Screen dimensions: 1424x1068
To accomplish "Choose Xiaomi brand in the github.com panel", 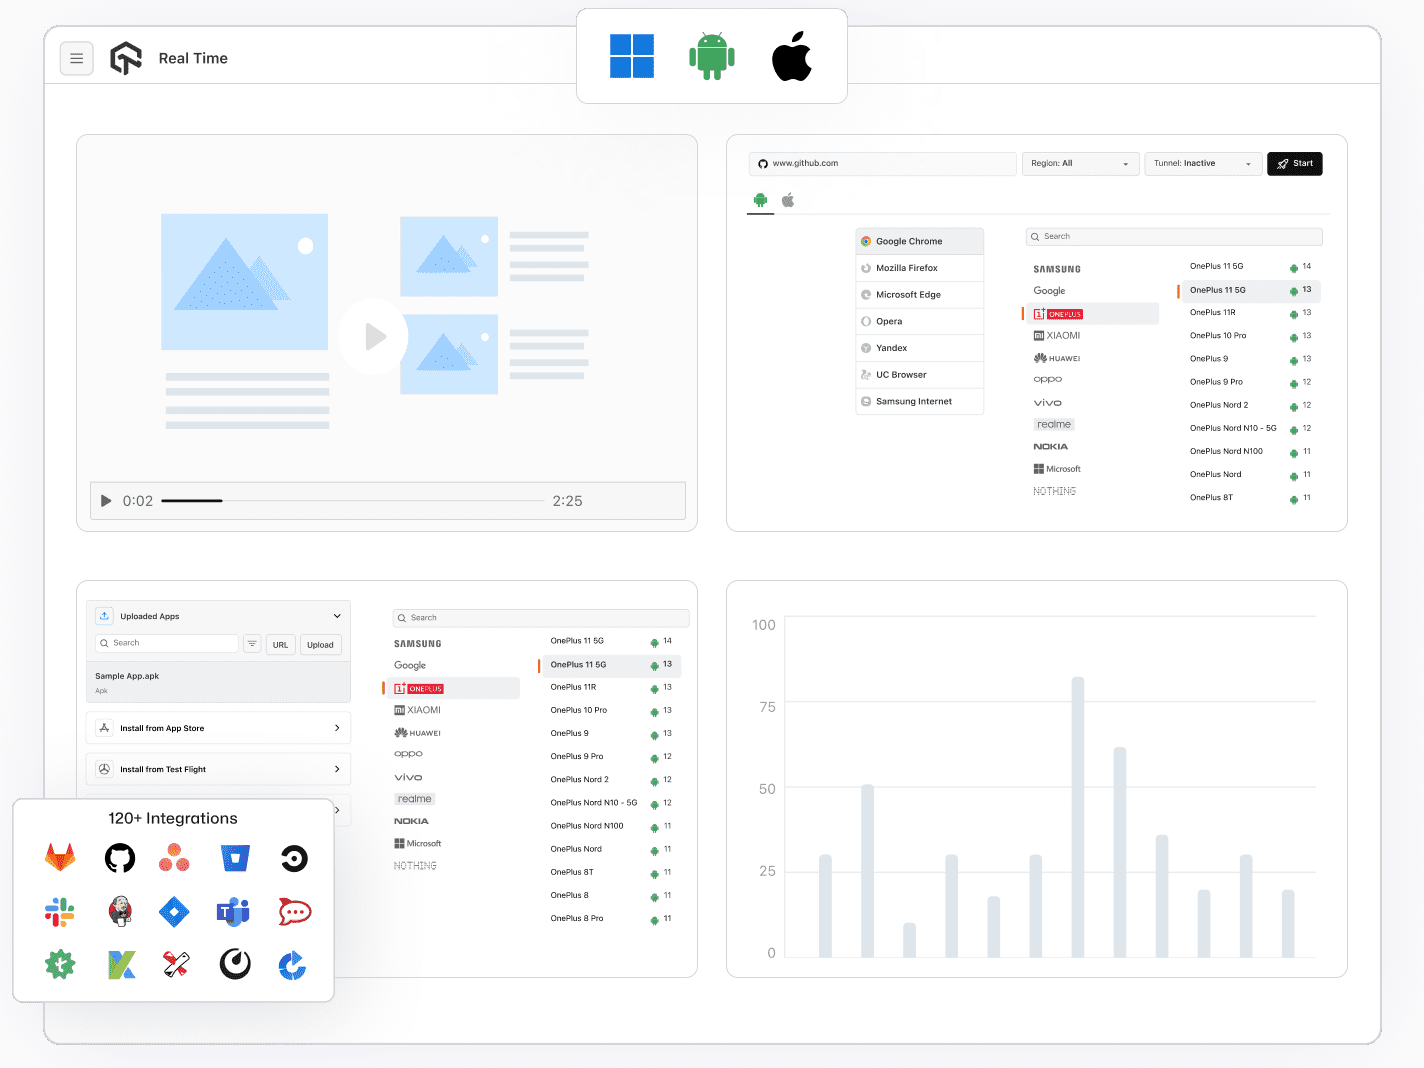I will pos(1057,336).
